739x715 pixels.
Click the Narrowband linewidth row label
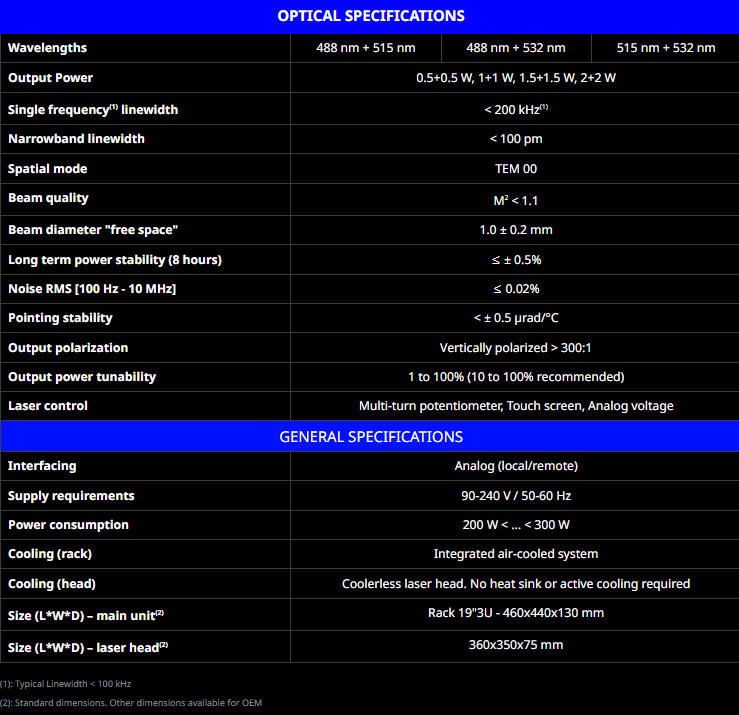click(x=76, y=139)
